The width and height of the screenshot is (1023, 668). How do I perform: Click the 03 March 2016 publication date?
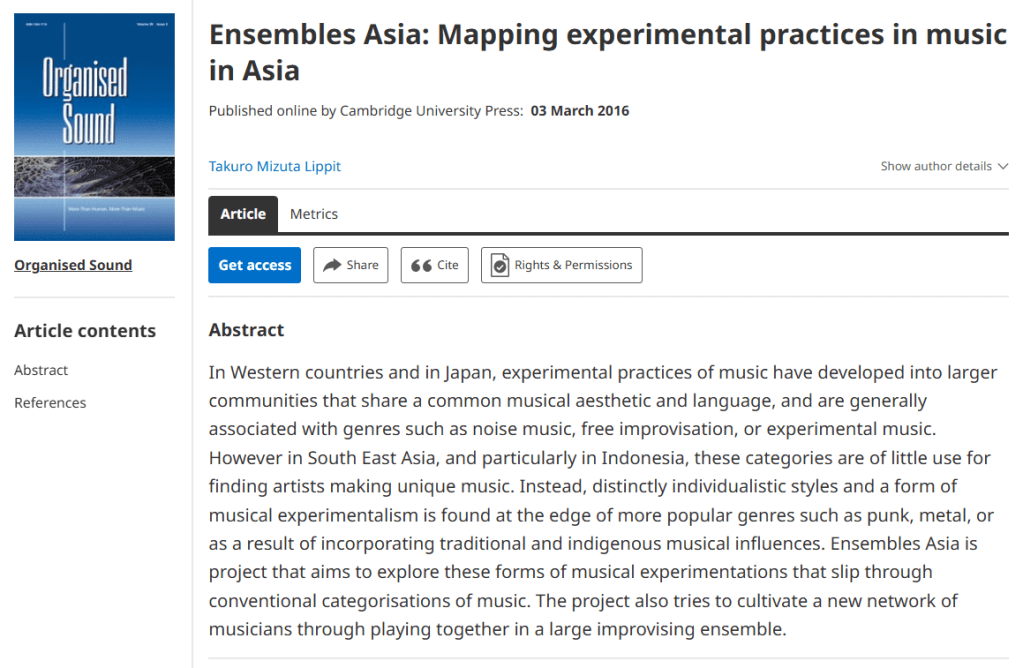click(x=580, y=111)
